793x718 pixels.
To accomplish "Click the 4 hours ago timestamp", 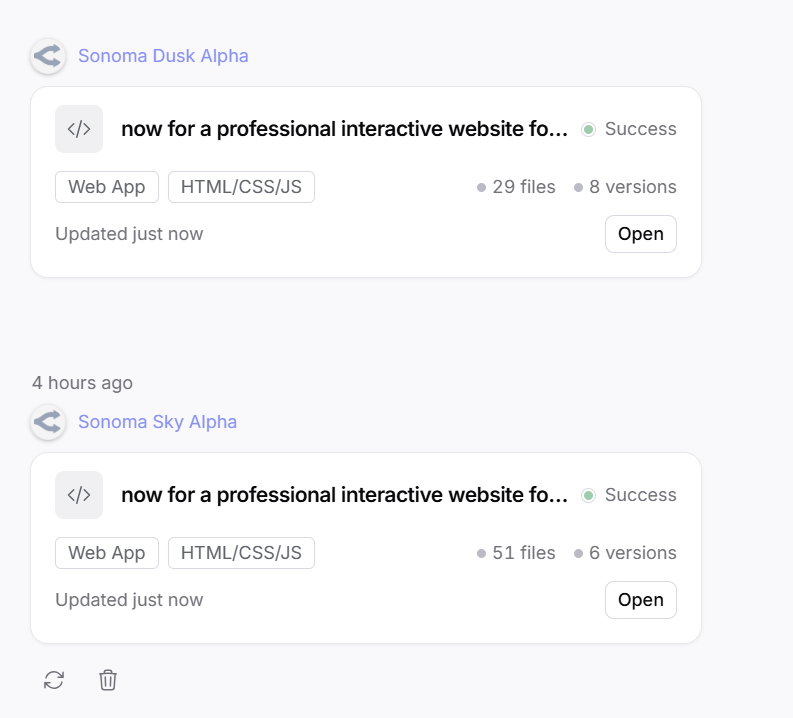I will 82,383.
